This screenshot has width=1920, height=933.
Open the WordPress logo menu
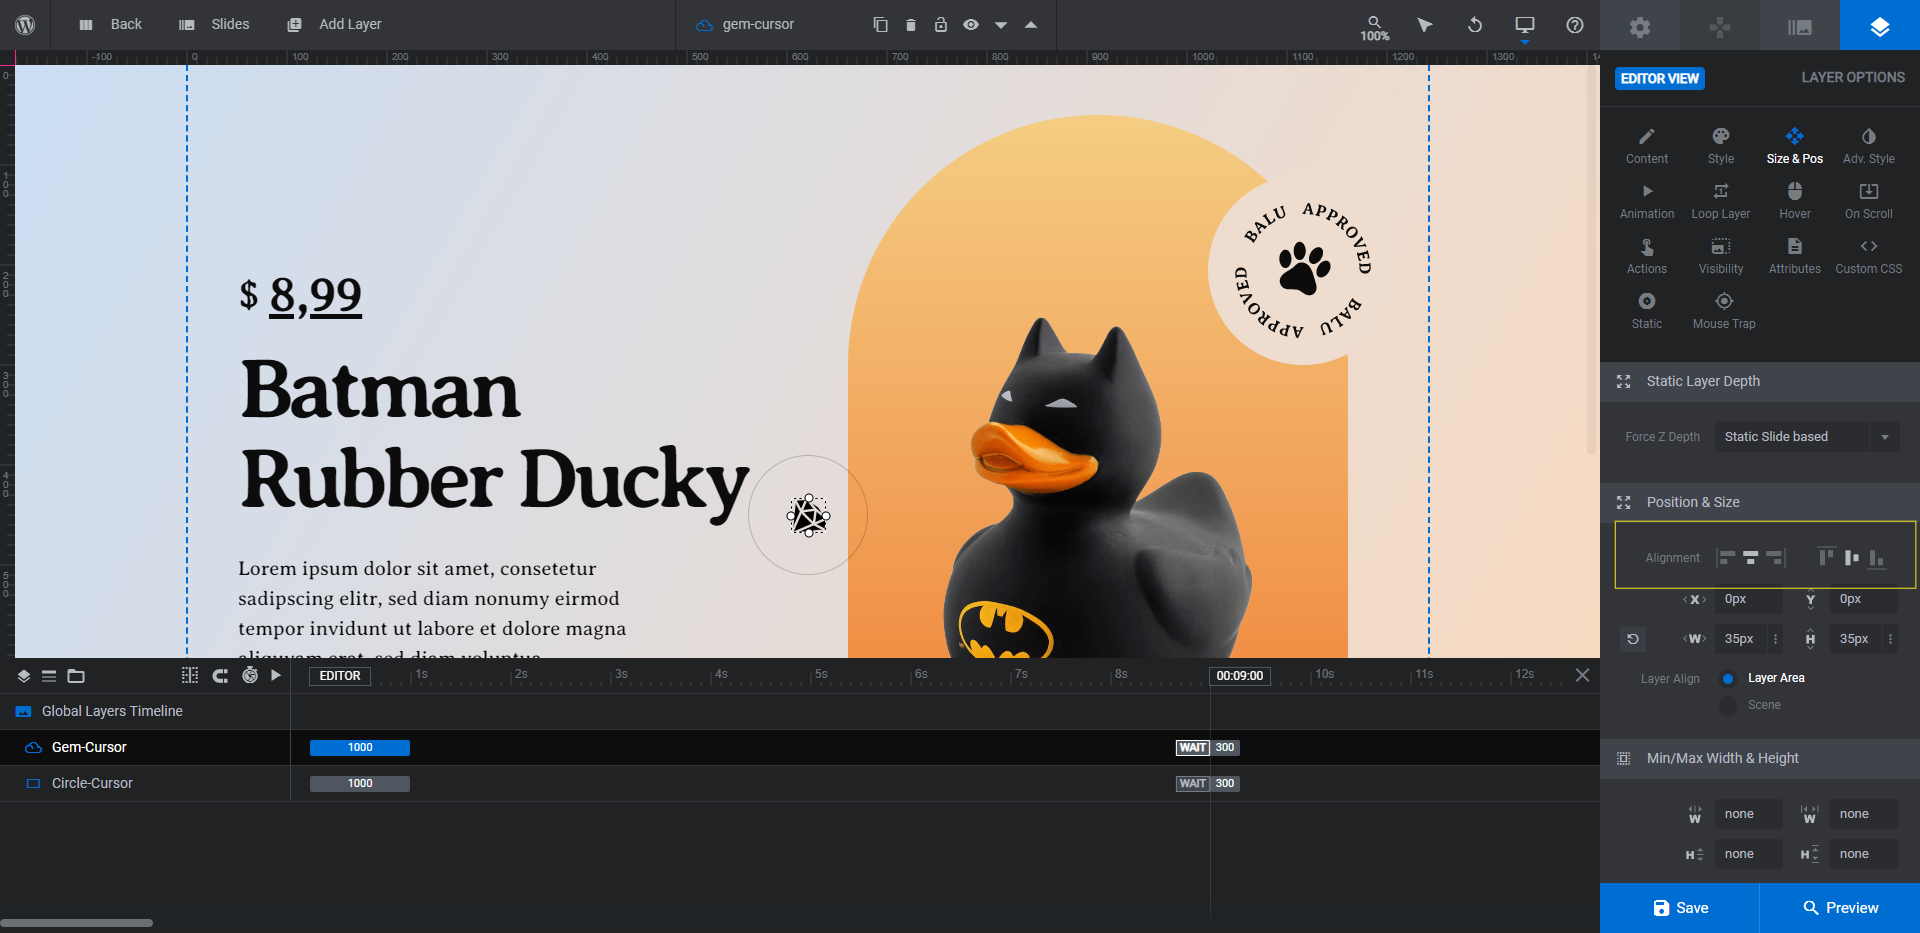25,25
